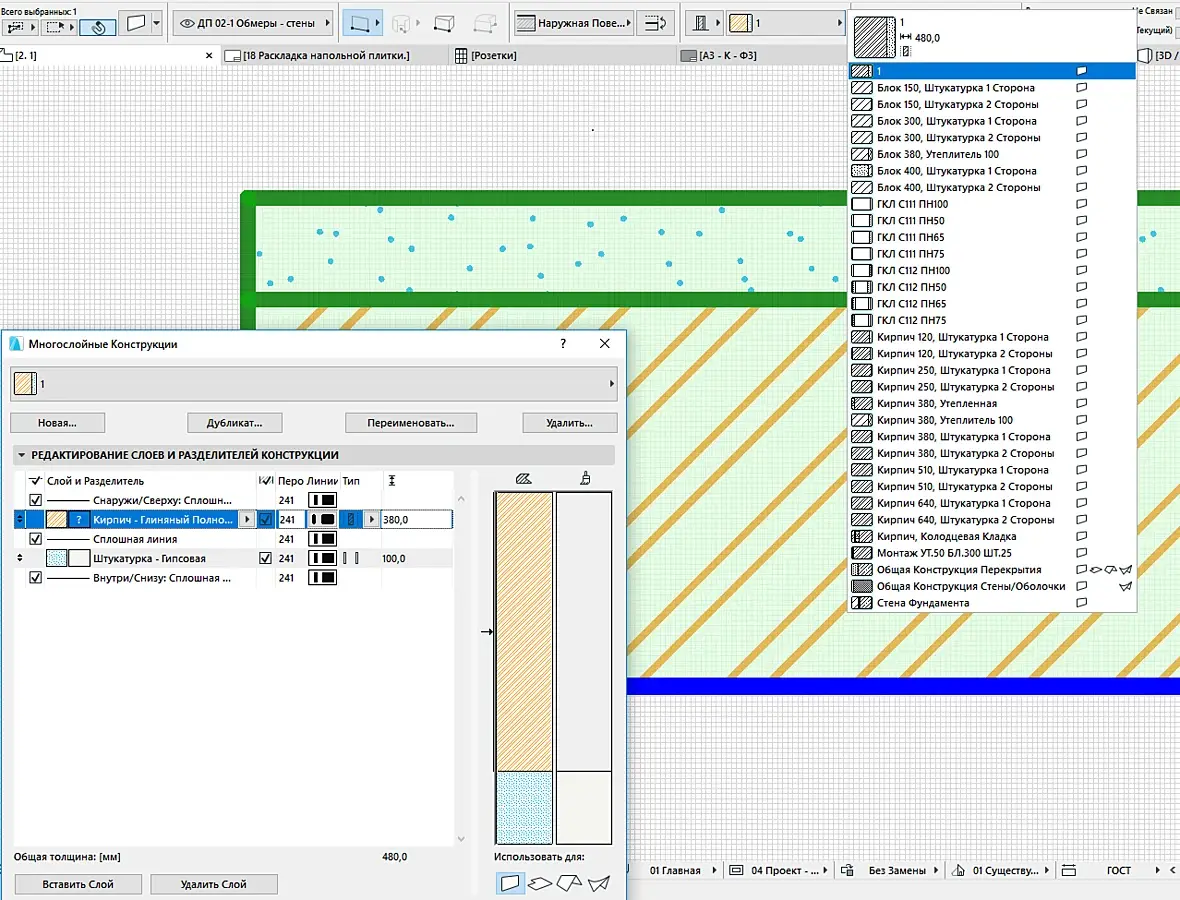Expand the Наружная Пове... surface dropdown
This screenshot has height=900, width=1180.
click(x=574, y=22)
